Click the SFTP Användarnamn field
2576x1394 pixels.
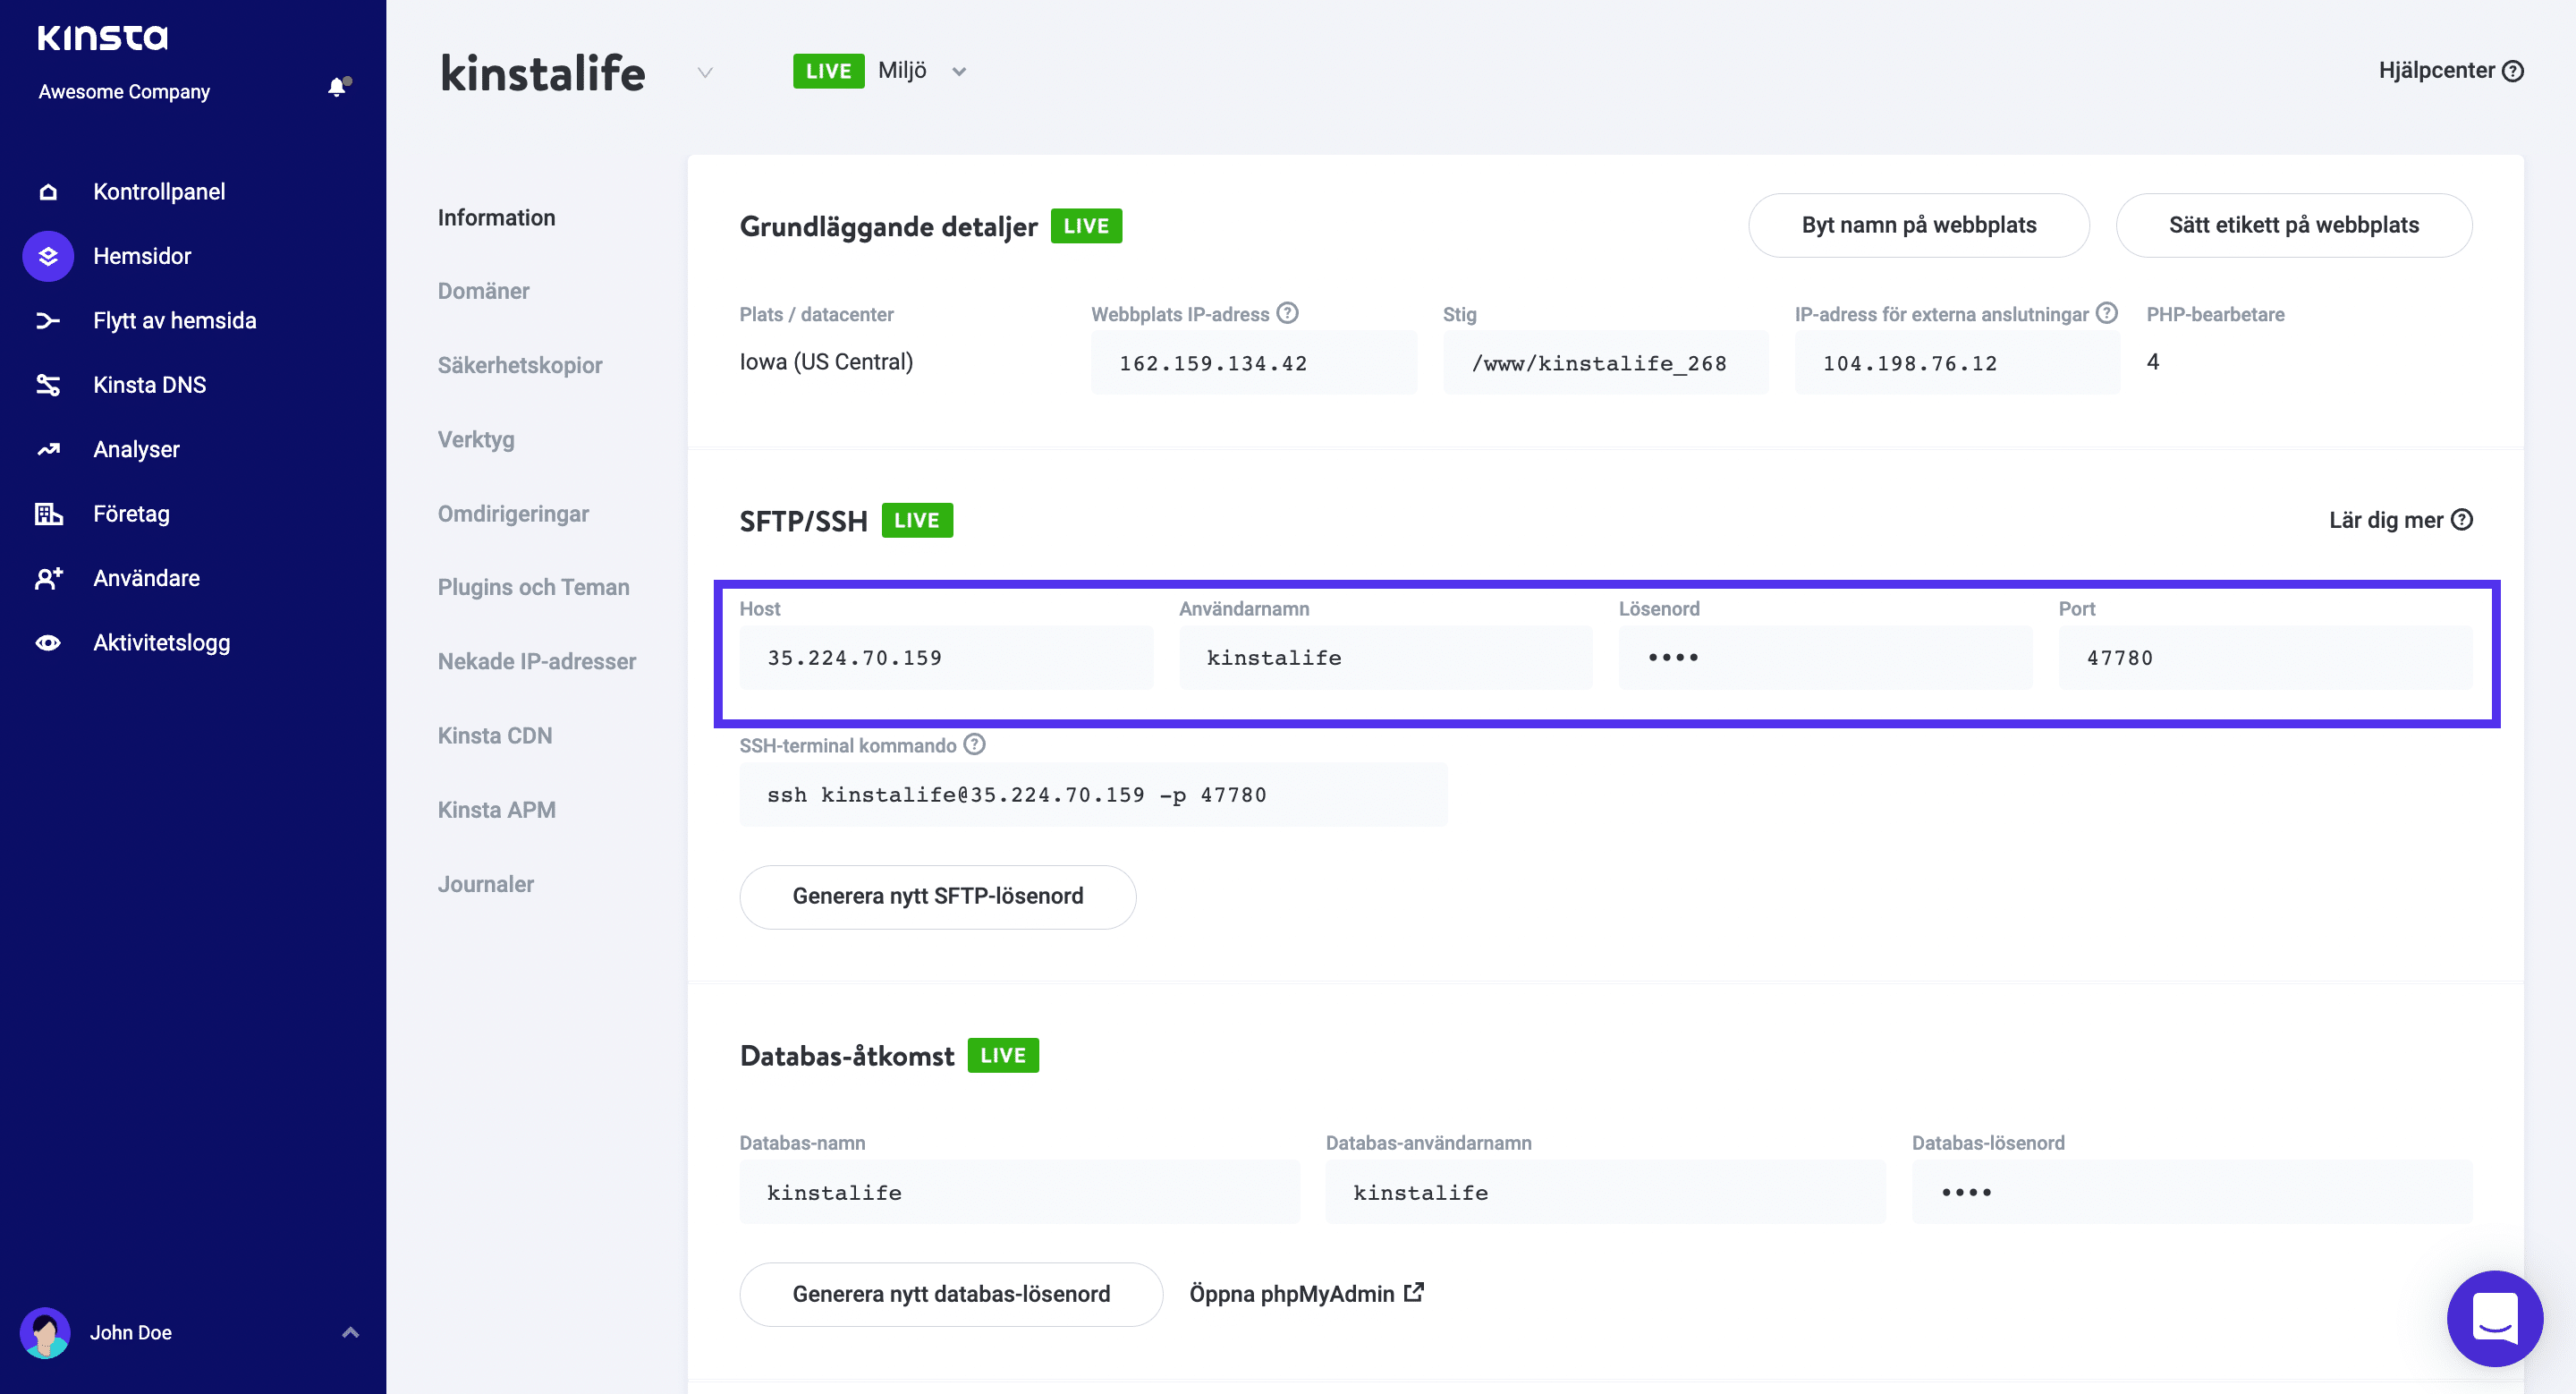[1386, 658]
